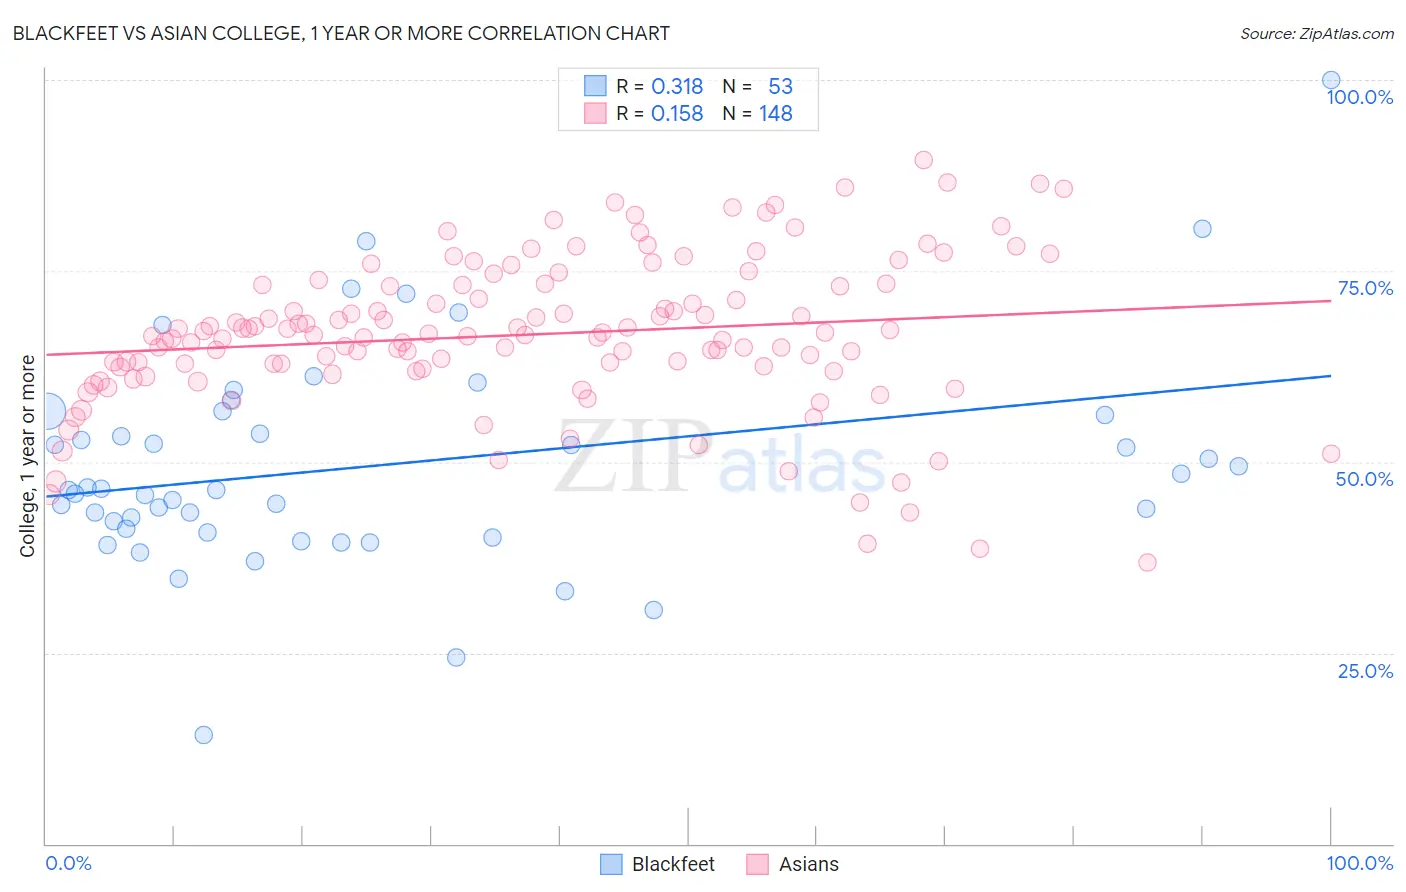Click the chart title text

click(x=341, y=33)
